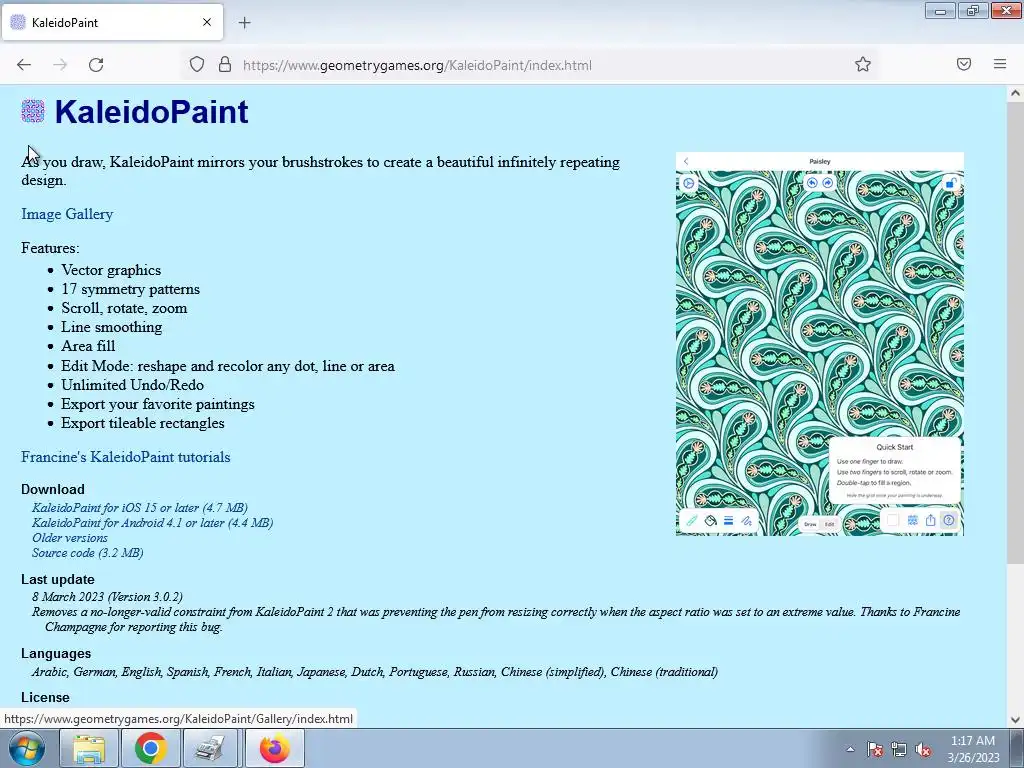Click the Last update heading
Image resolution: width=1024 pixels, height=768 pixels.
click(57, 579)
